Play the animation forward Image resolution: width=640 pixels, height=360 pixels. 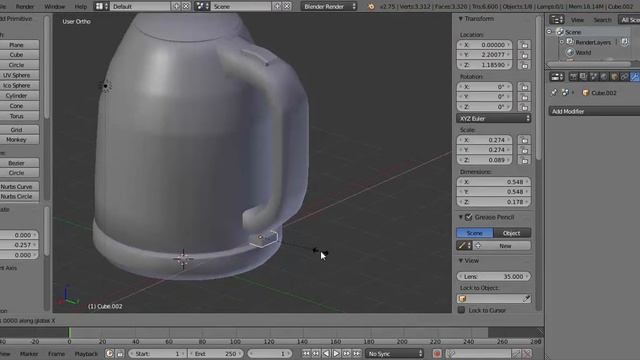tap(336, 354)
